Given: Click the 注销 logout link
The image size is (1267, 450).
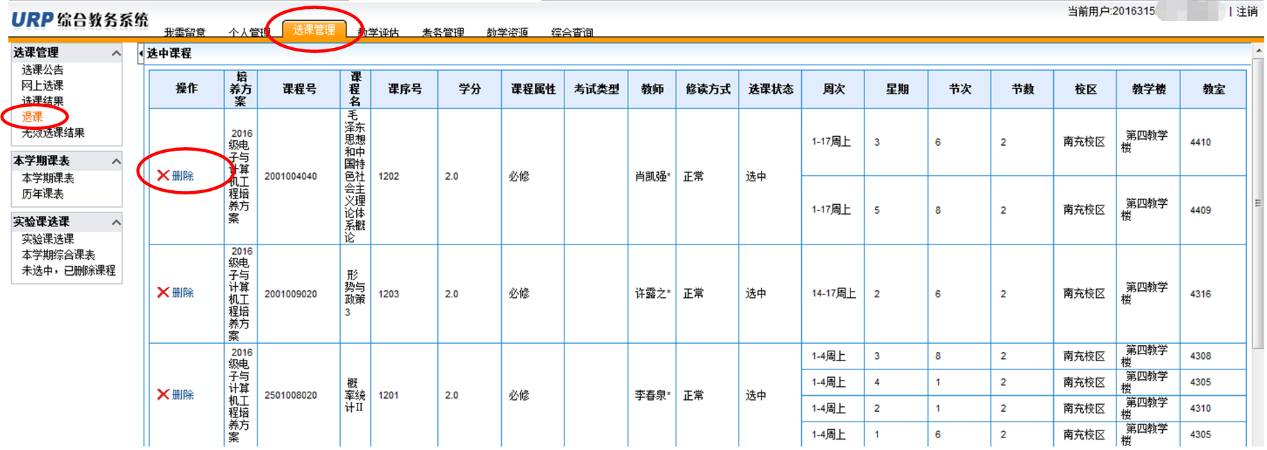Looking at the screenshot, I should tap(1246, 12).
